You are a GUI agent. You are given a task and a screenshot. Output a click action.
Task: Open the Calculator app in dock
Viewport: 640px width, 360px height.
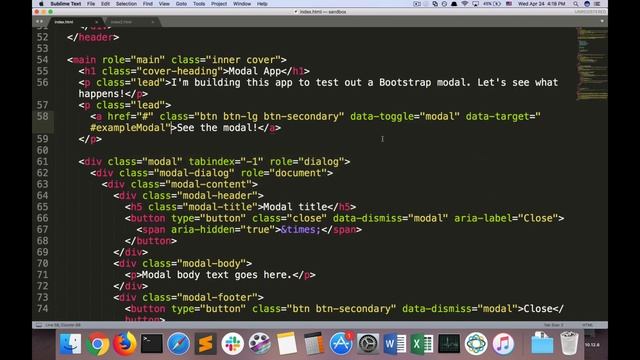click(x=313, y=344)
